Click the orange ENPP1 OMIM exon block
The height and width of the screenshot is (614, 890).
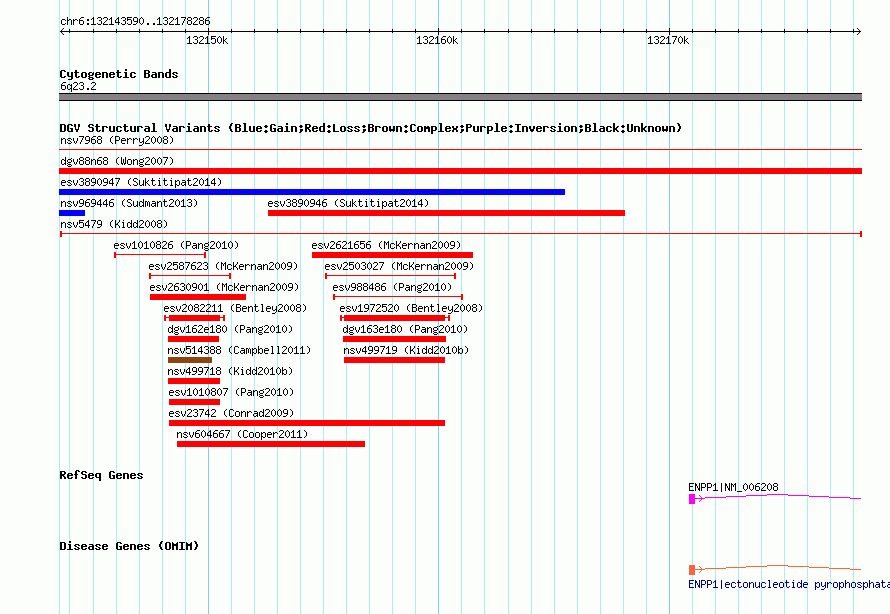pos(692,570)
